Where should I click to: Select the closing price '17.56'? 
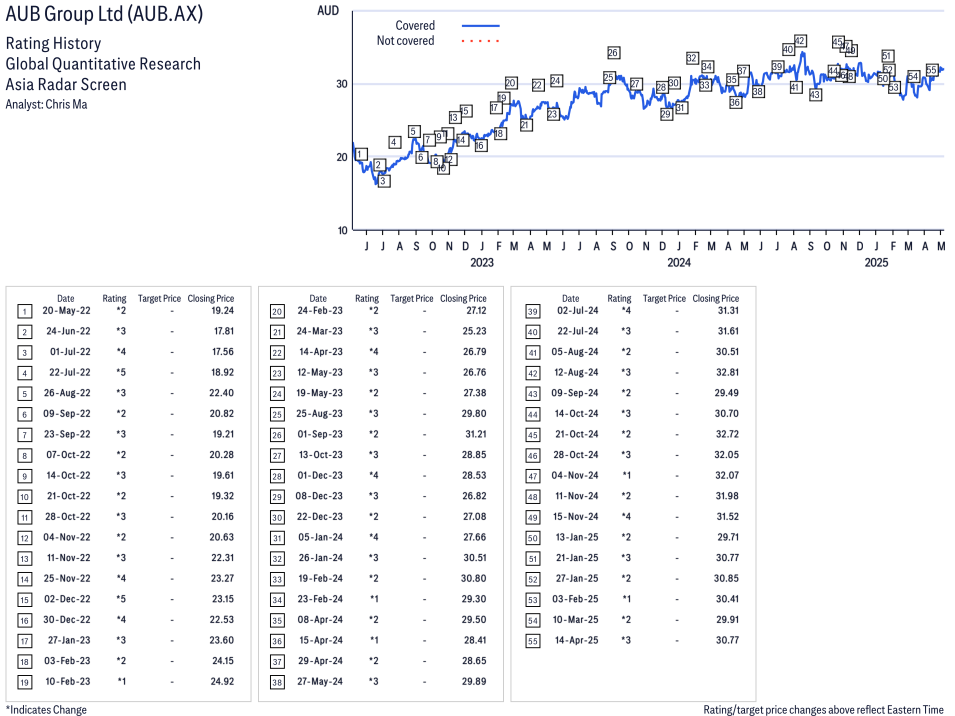point(223,352)
